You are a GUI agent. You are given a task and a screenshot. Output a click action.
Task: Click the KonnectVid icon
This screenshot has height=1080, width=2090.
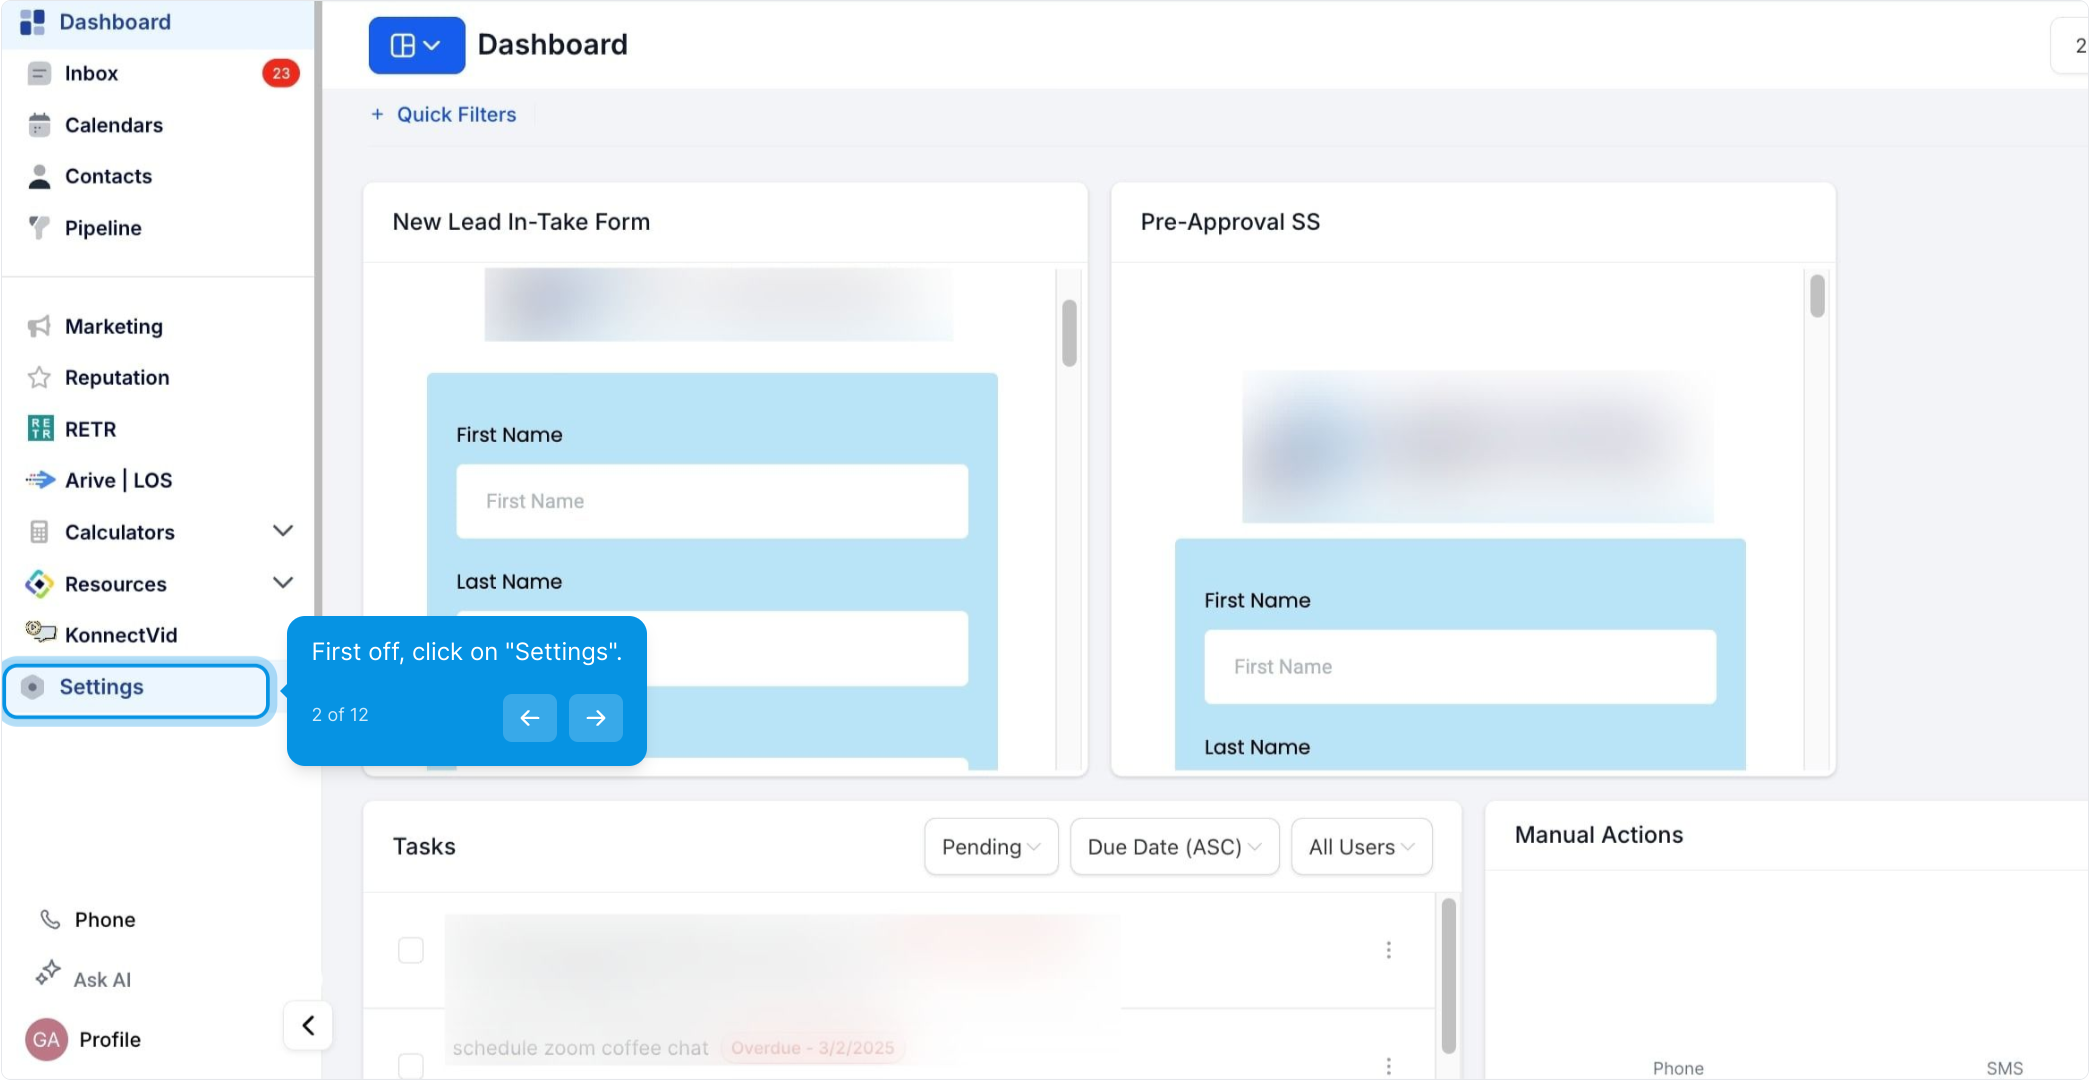pos(40,632)
